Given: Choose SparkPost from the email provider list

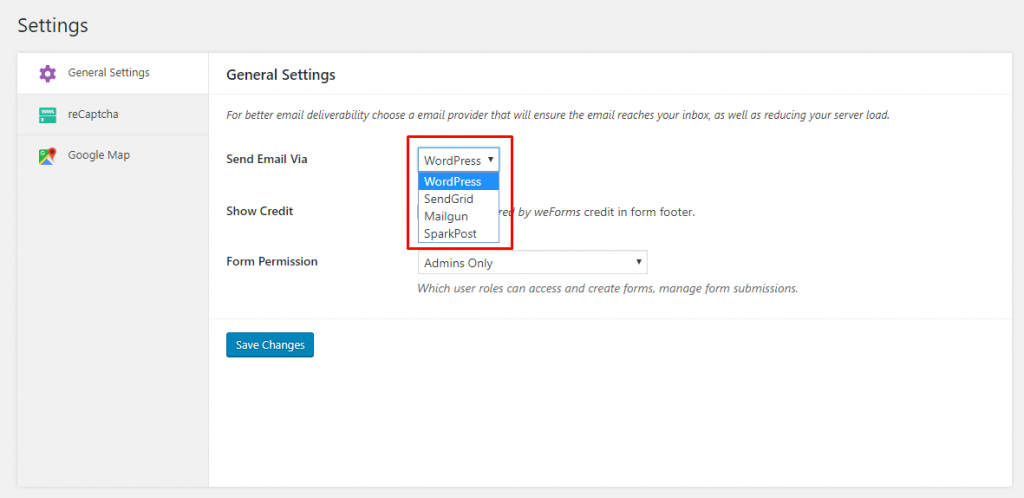Looking at the screenshot, I should (x=458, y=233).
